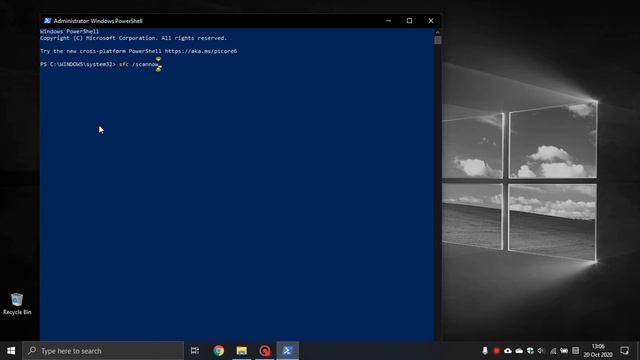Click the microphone tray icon
The image size is (640, 360).
[x=485, y=351]
